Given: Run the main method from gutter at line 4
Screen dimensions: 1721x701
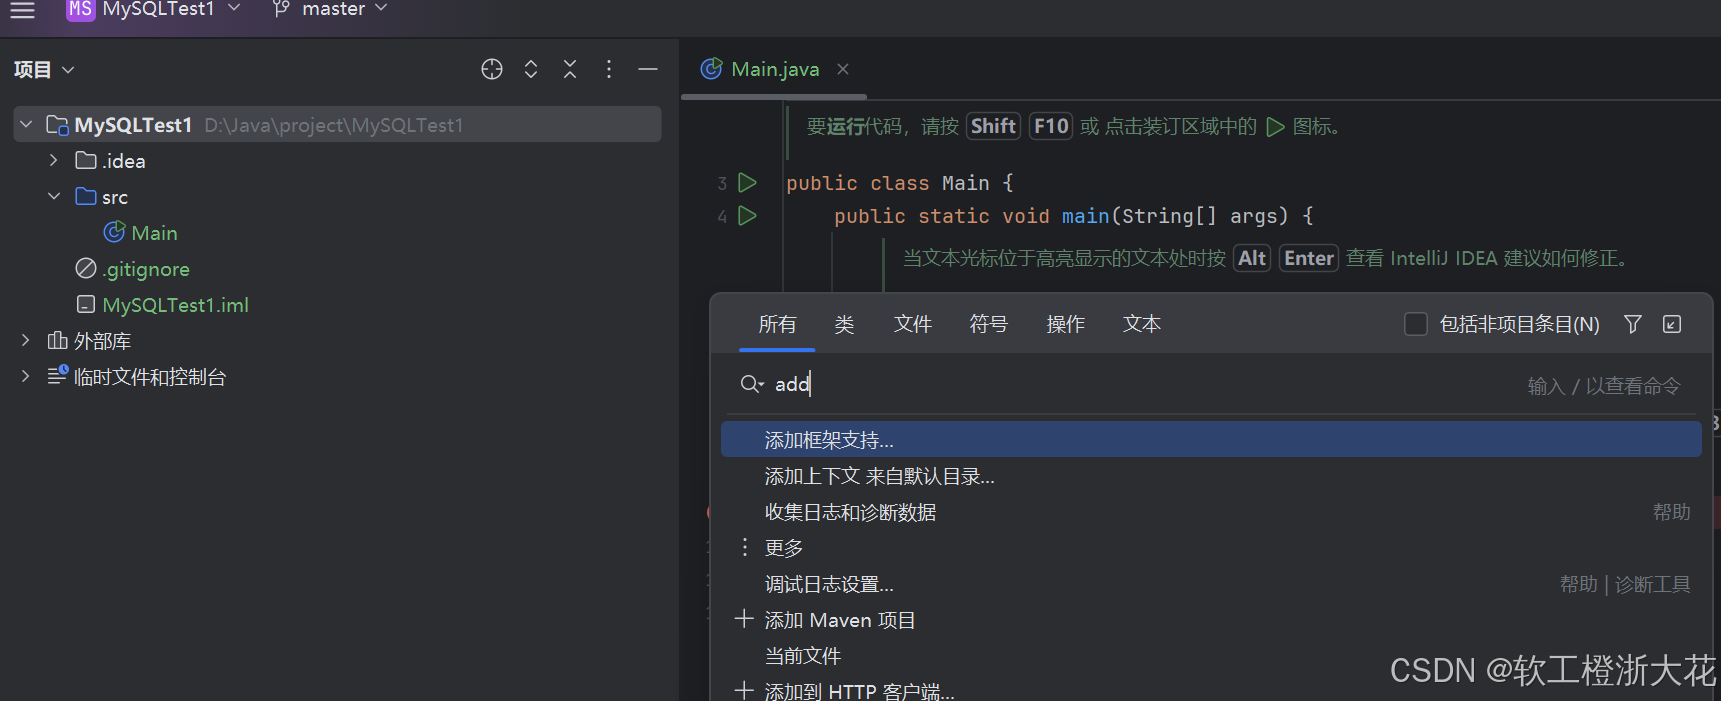Looking at the screenshot, I should (747, 216).
